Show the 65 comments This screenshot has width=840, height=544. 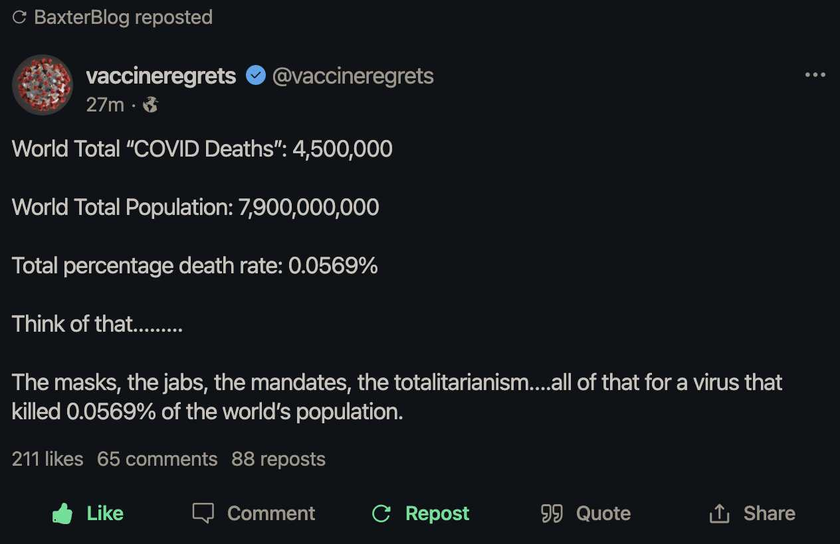(158, 459)
